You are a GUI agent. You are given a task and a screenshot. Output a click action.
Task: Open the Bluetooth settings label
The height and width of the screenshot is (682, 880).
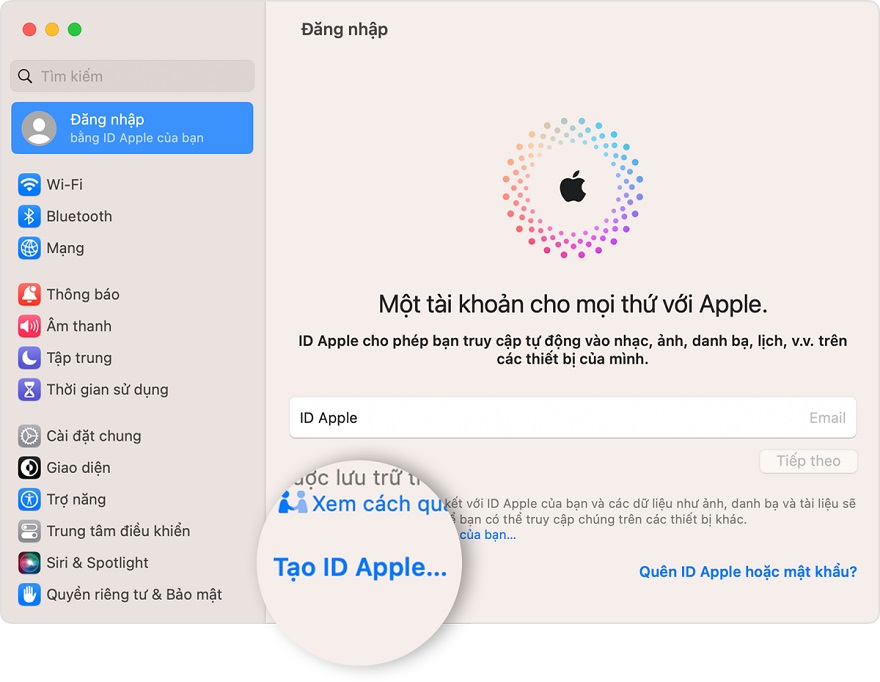[x=79, y=216]
